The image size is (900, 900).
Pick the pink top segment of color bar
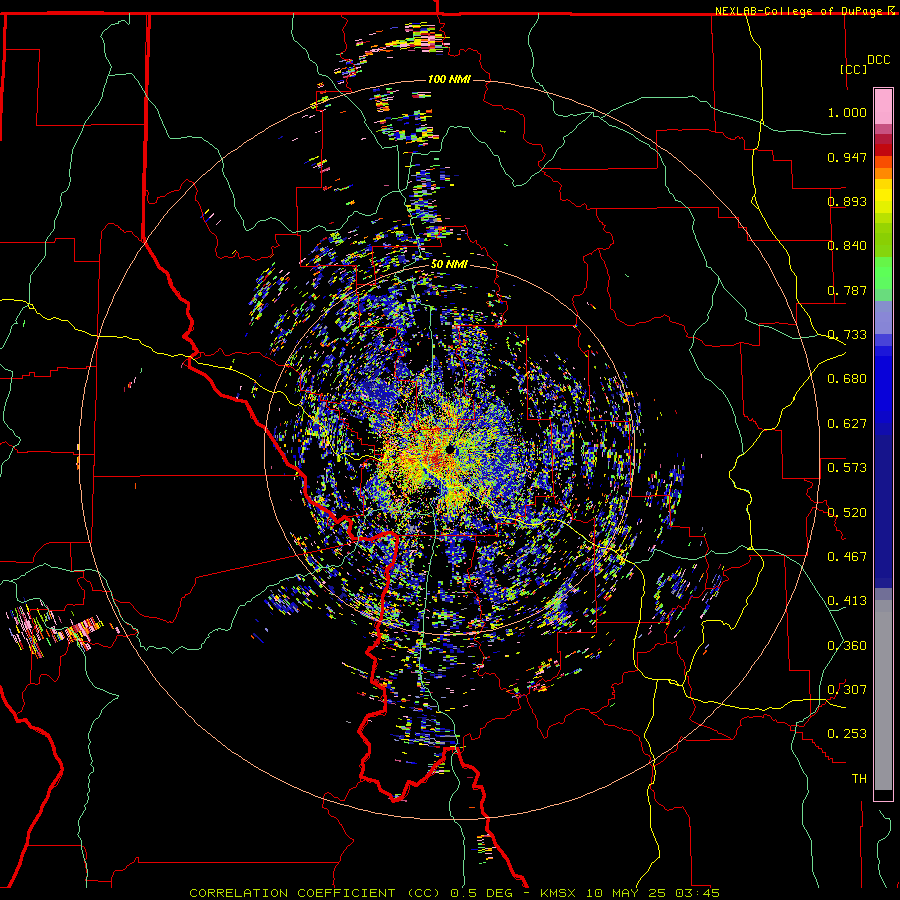tap(883, 106)
